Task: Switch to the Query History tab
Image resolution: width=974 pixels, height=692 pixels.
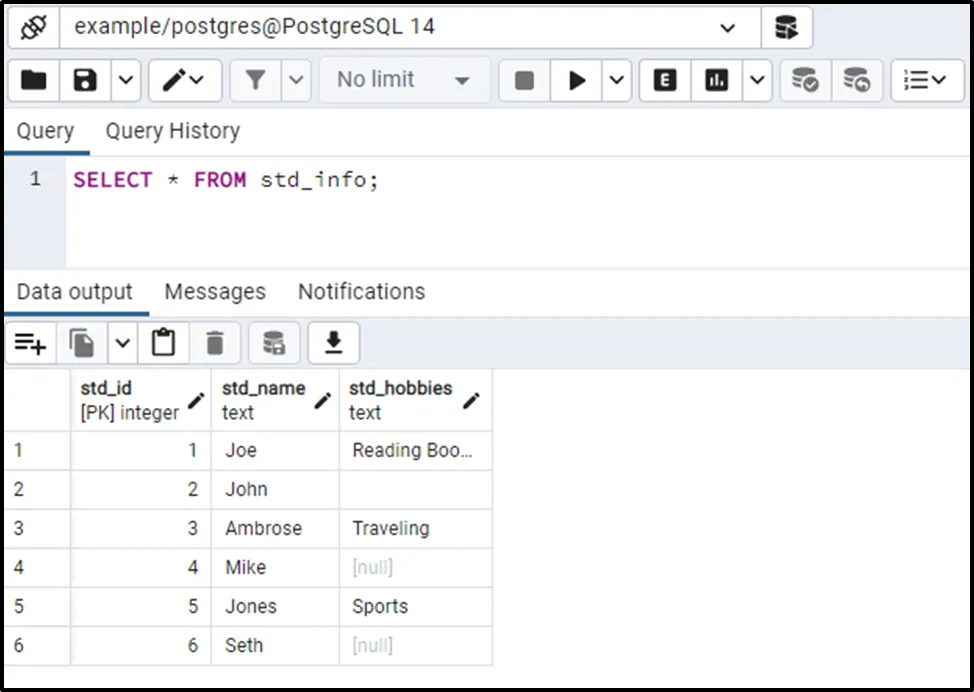Action: (172, 131)
